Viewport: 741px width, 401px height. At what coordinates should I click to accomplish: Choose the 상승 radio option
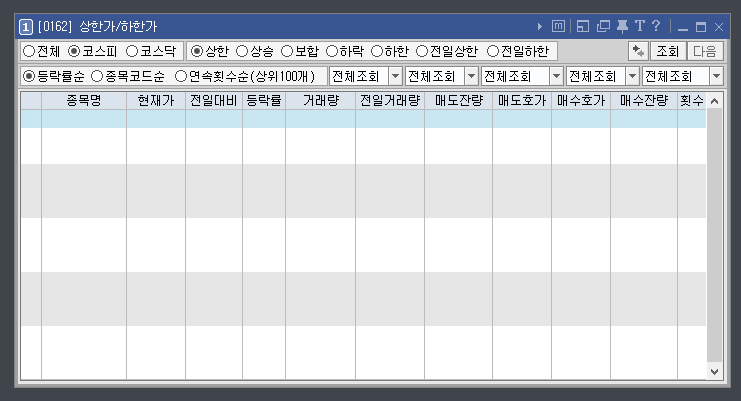[x=255, y=51]
